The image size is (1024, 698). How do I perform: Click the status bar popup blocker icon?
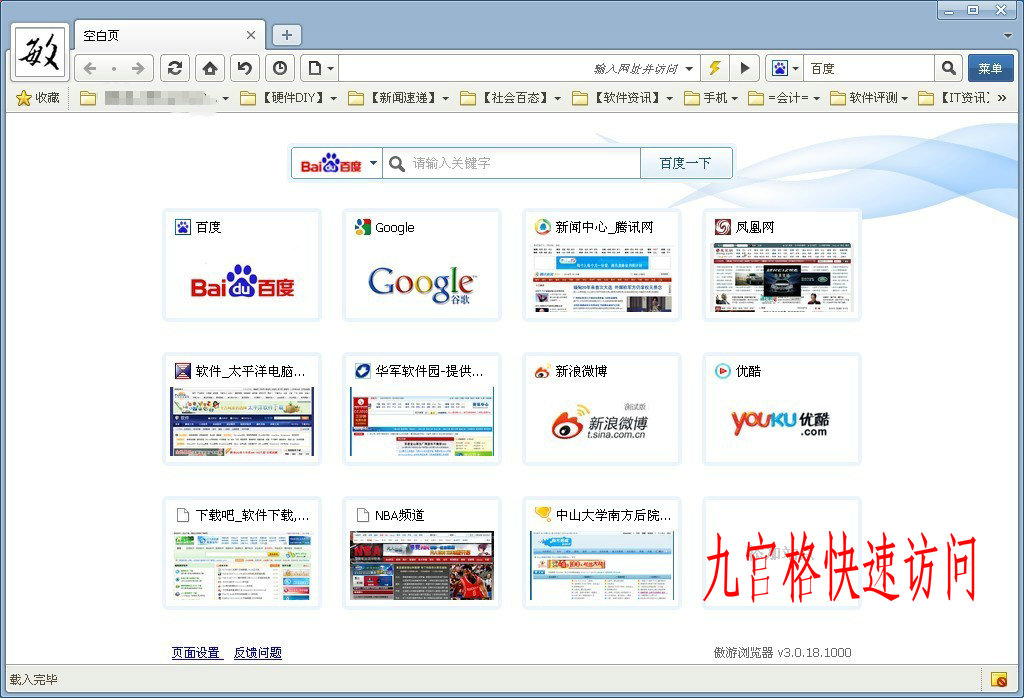pyautogui.click(x=998, y=679)
